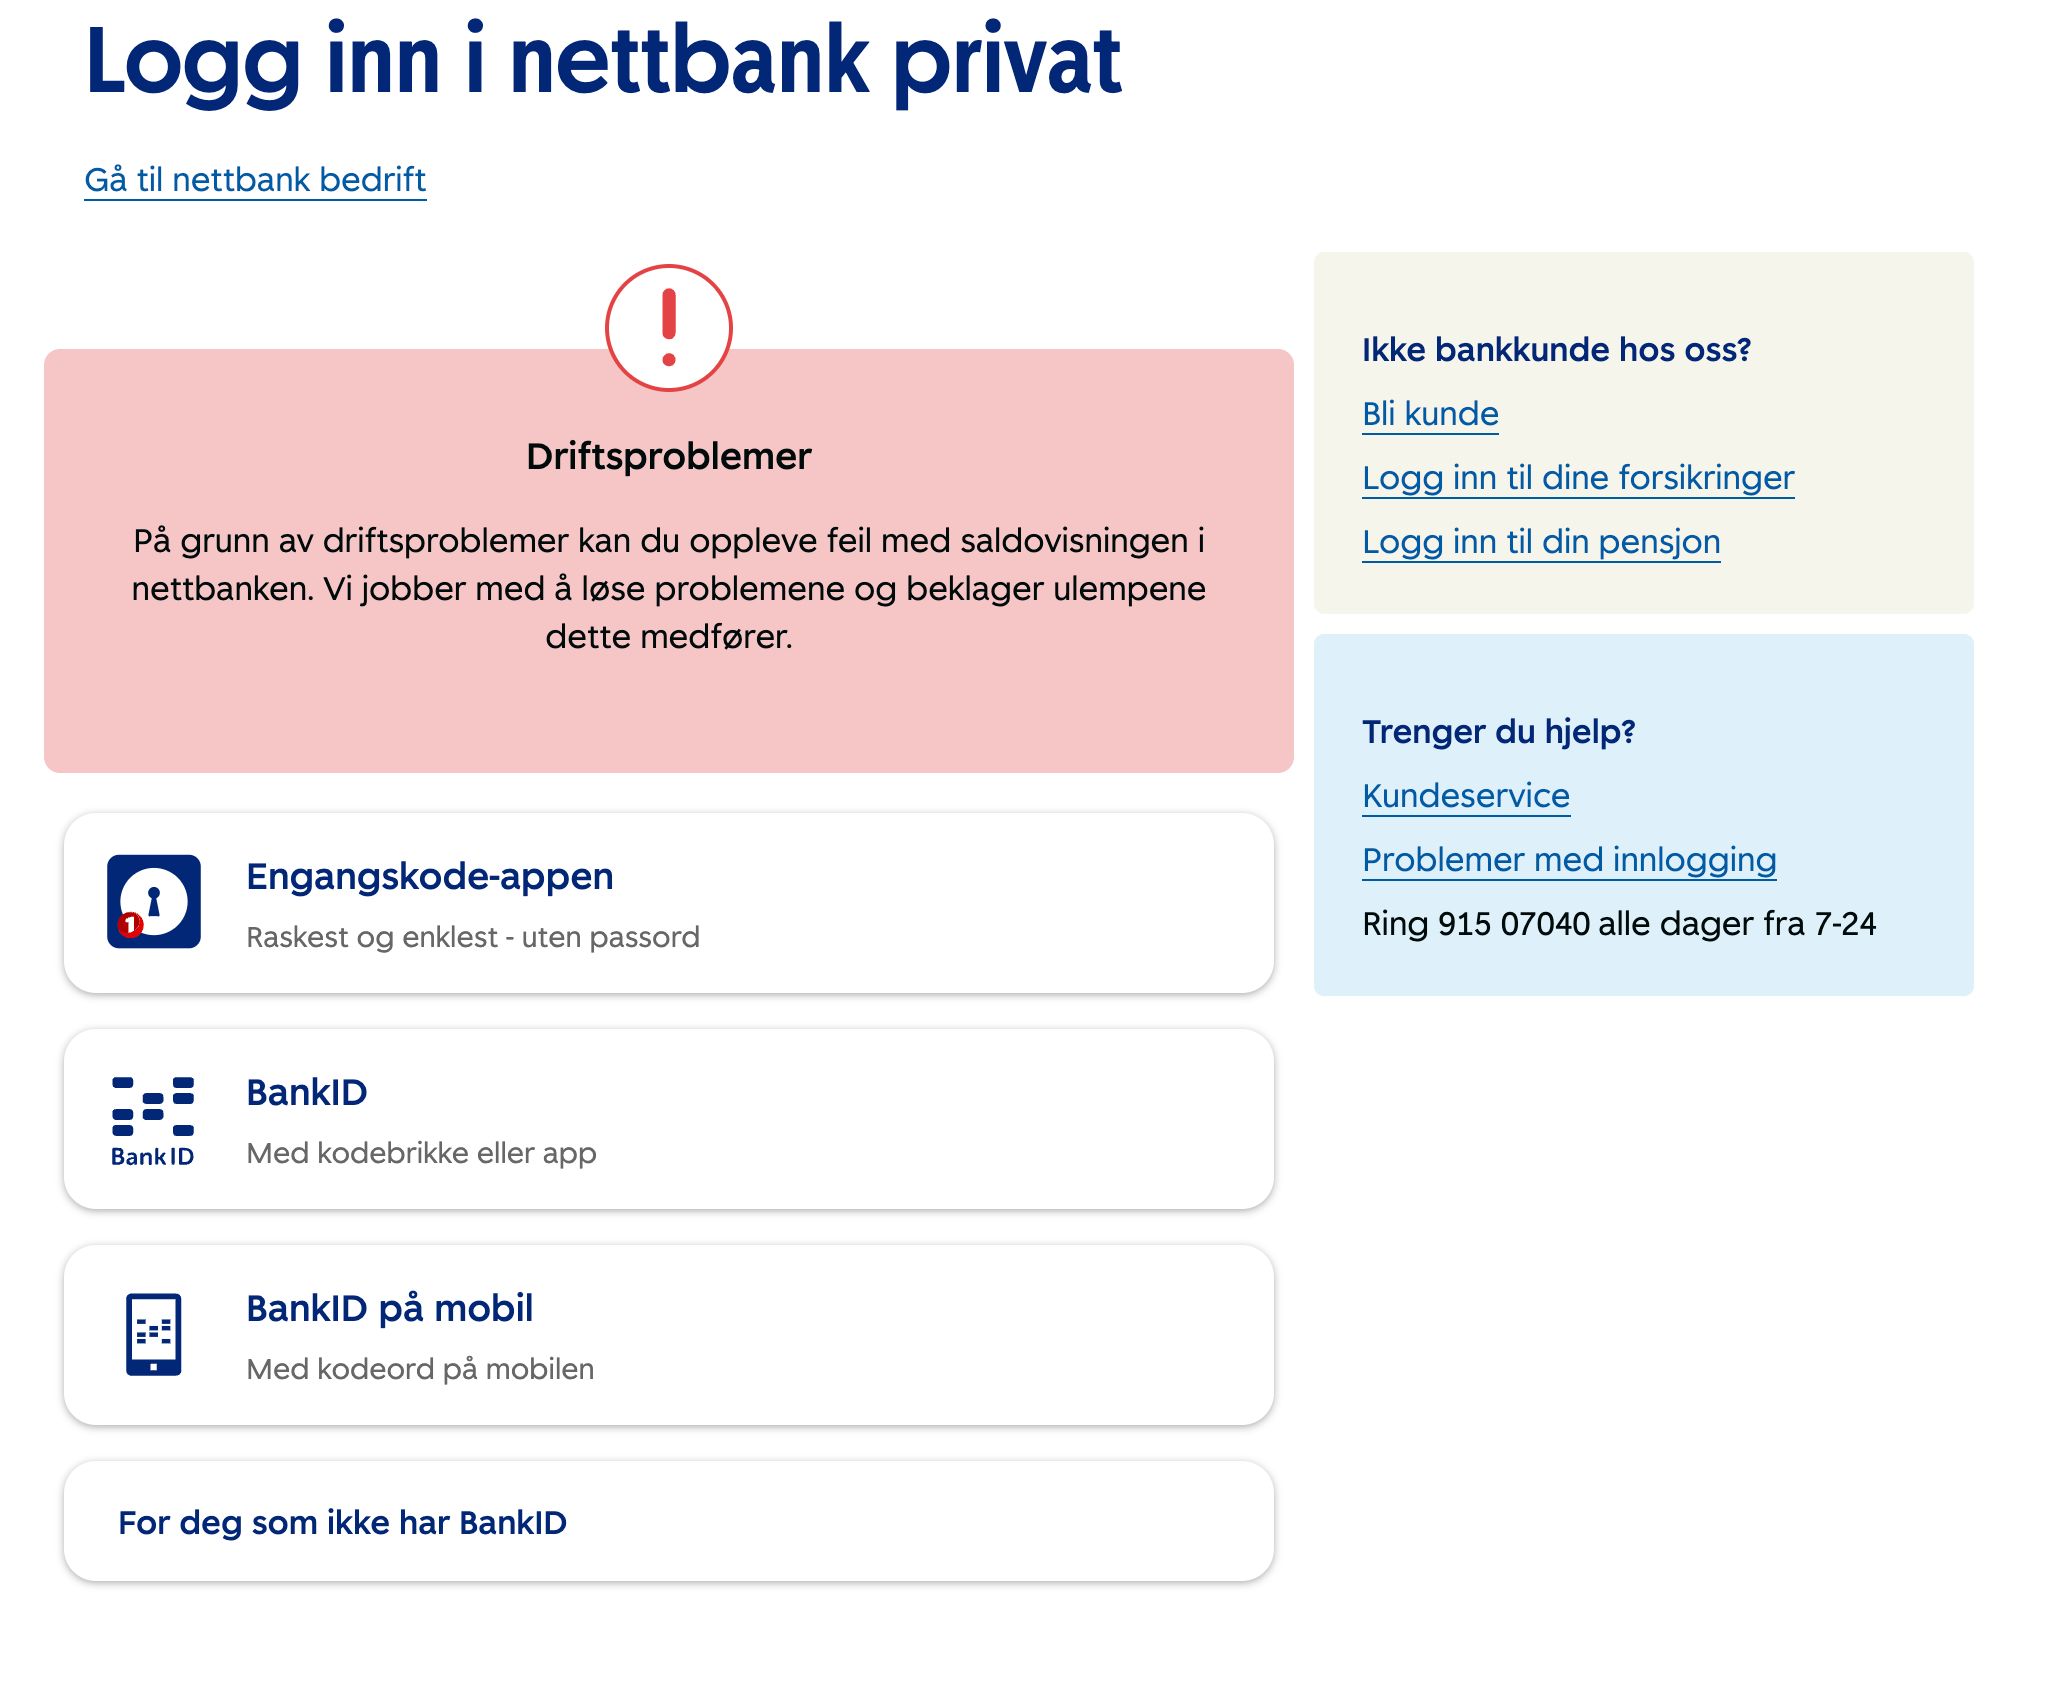This screenshot has height=1684, width=2056.
Task: Follow the Bli kunde link
Action: pyautogui.click(x=1430, y=414)
